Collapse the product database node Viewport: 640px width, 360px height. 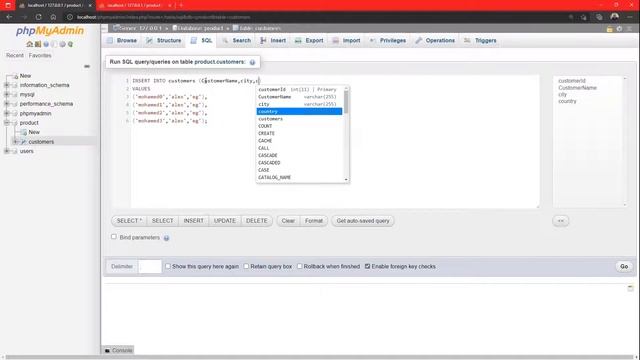(x=7, y=122)
